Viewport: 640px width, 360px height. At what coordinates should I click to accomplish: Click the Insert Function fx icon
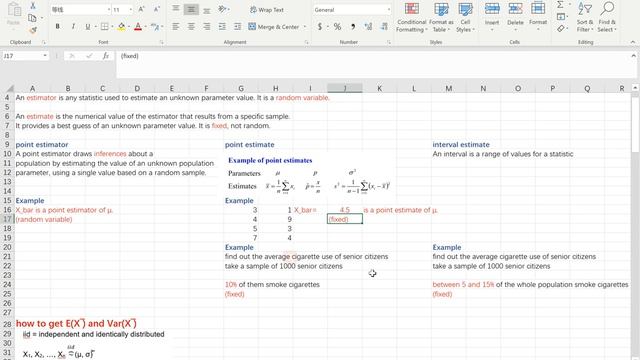[x=105, y=56]
